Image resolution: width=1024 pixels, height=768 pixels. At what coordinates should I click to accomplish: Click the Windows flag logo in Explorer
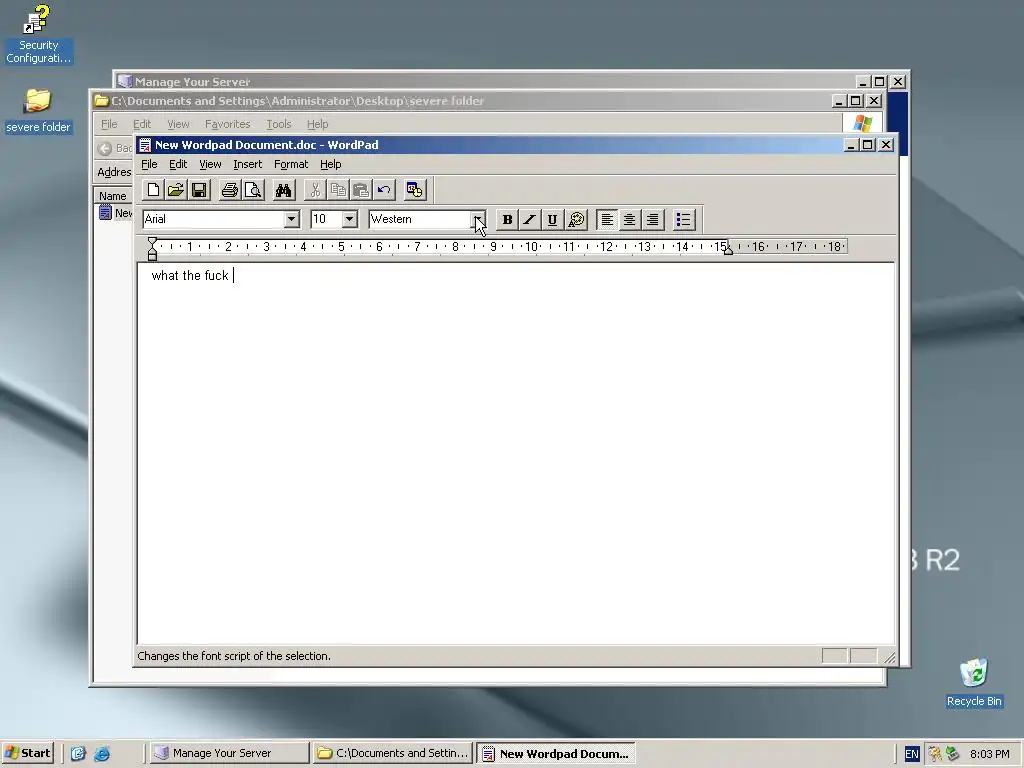click(862, 123)
